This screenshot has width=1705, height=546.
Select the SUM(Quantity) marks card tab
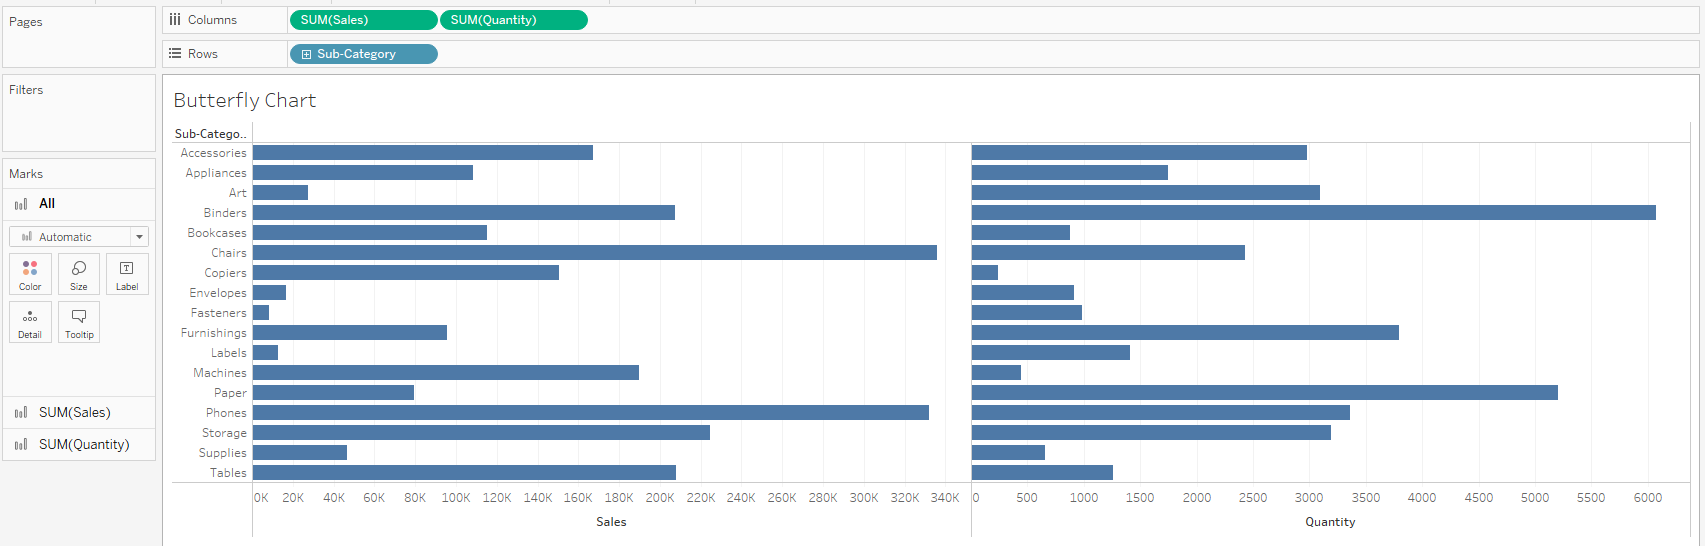click(x=79, y=444)
